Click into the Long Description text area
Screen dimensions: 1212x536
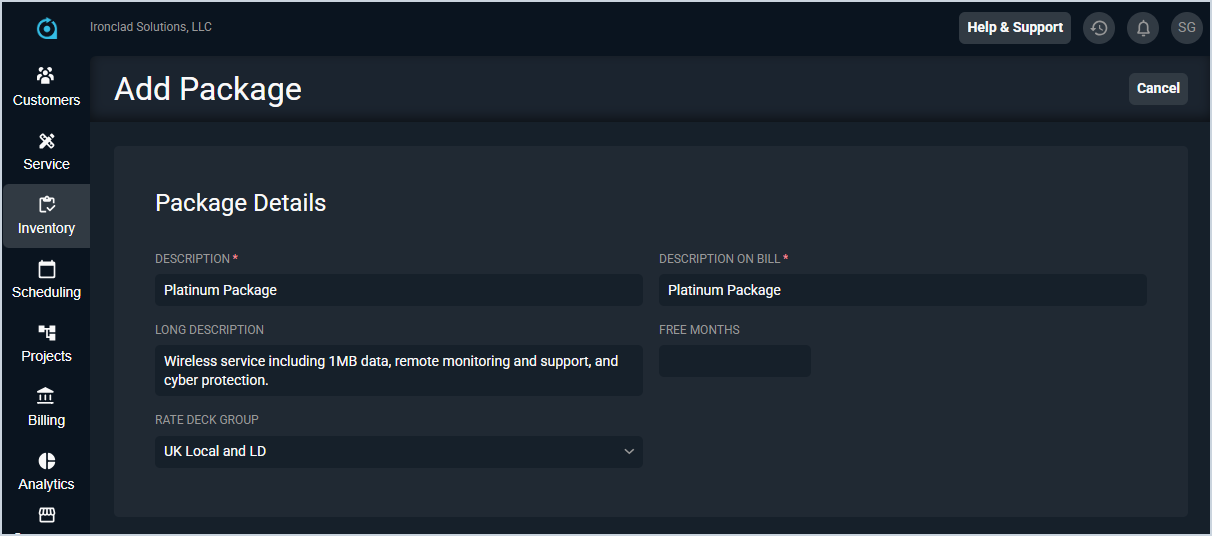(x=399, y=370)
